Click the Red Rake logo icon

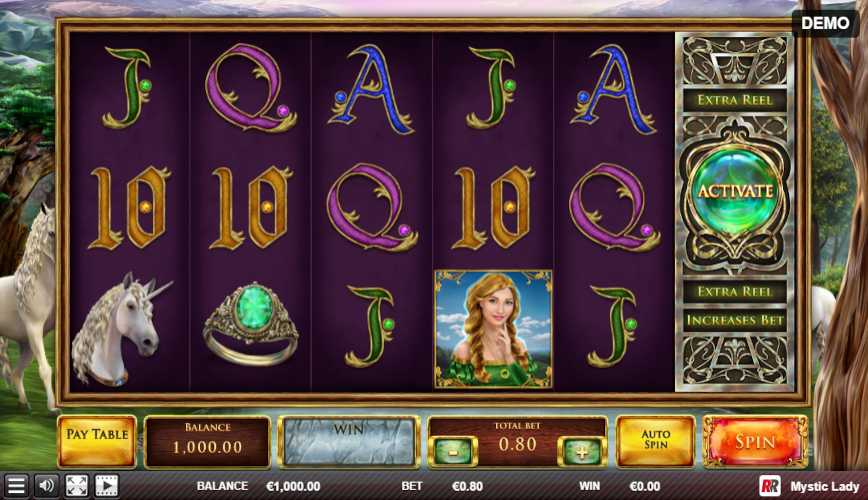(769, 486)
